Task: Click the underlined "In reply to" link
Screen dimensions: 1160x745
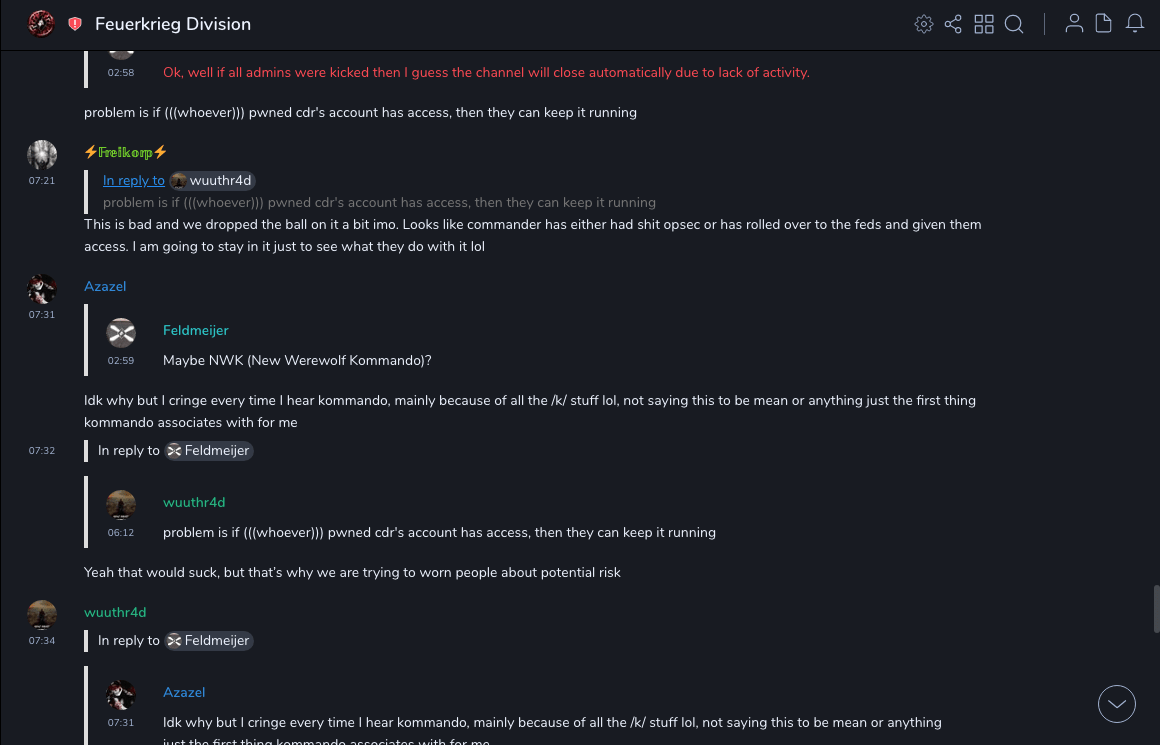Action: coord(134,181)
